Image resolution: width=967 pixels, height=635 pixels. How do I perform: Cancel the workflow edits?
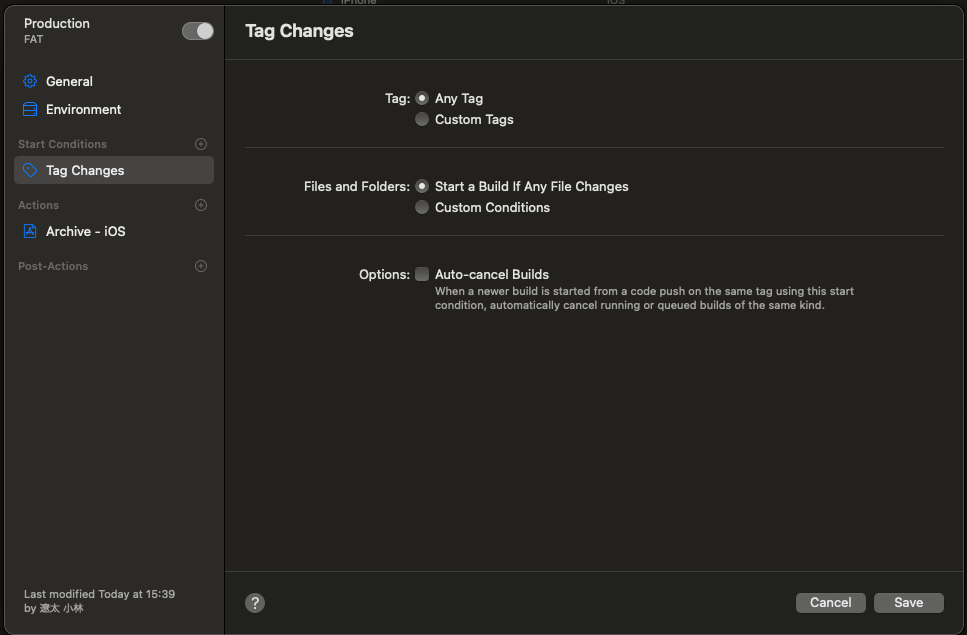831,603
